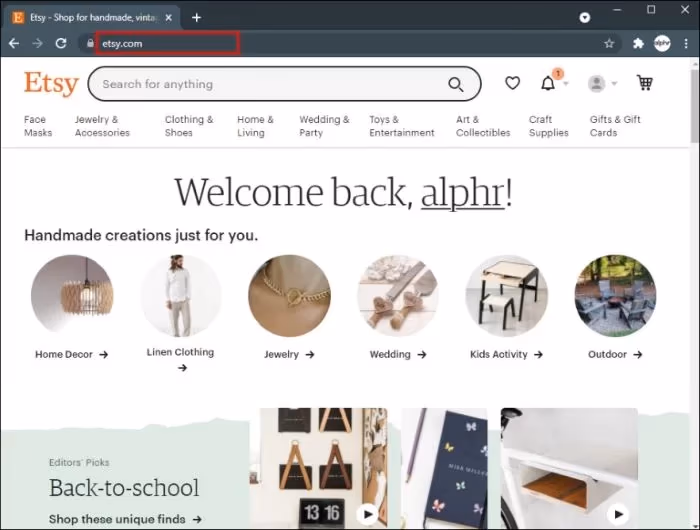
Task: Select the Craft Supplies category
Action: pos(548,126)
